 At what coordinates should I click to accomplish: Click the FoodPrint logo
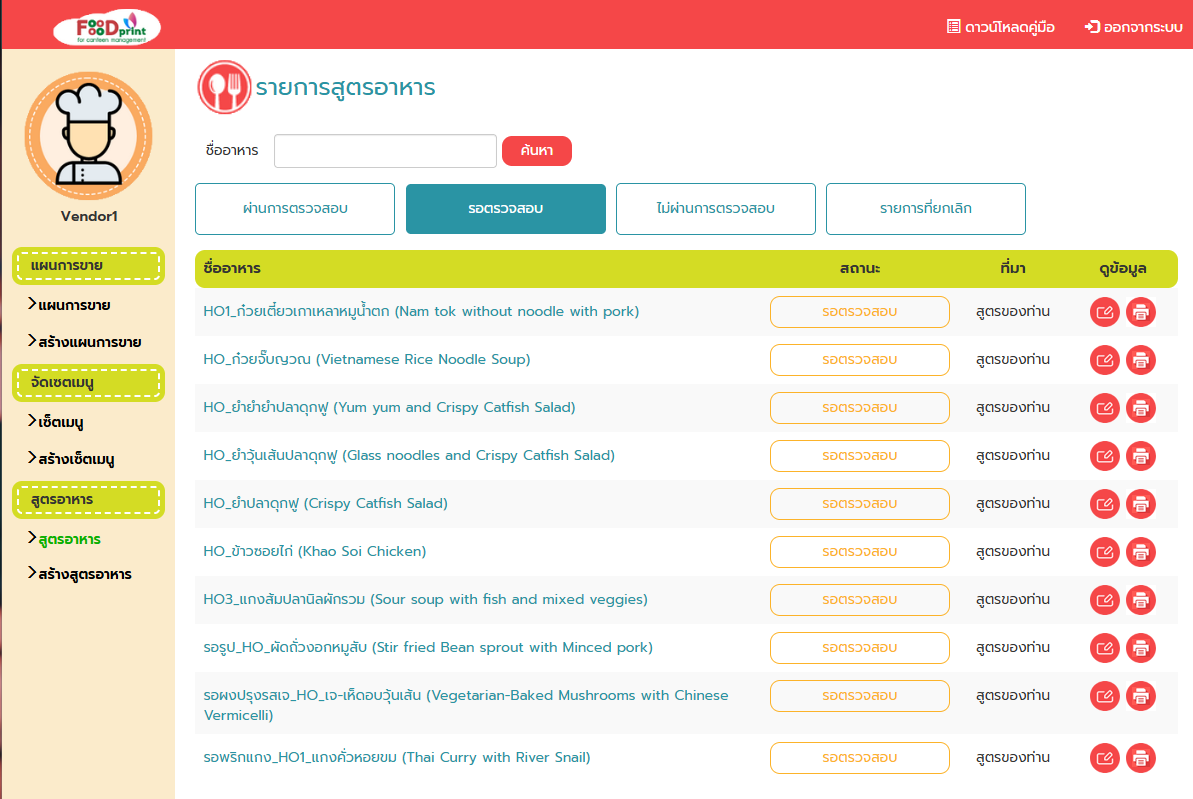(x=107, y=27)
